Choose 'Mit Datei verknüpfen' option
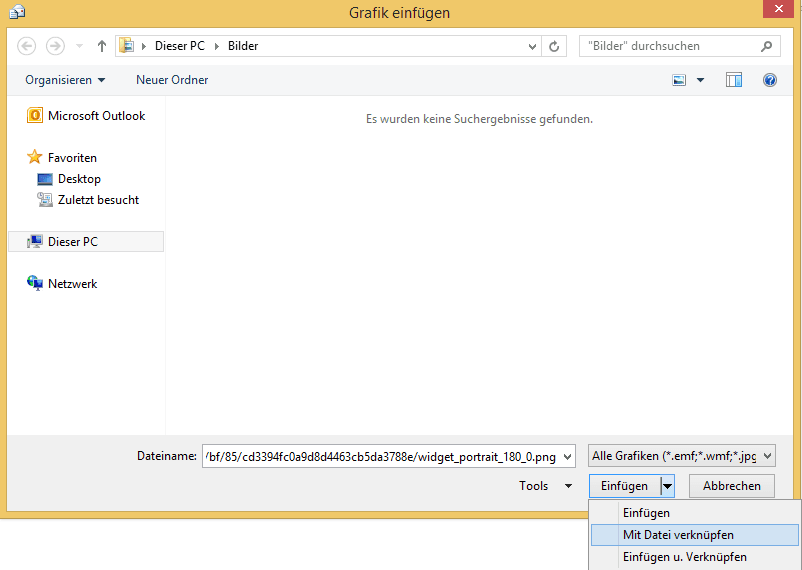 pyautogui.click(x=678, y=535)
